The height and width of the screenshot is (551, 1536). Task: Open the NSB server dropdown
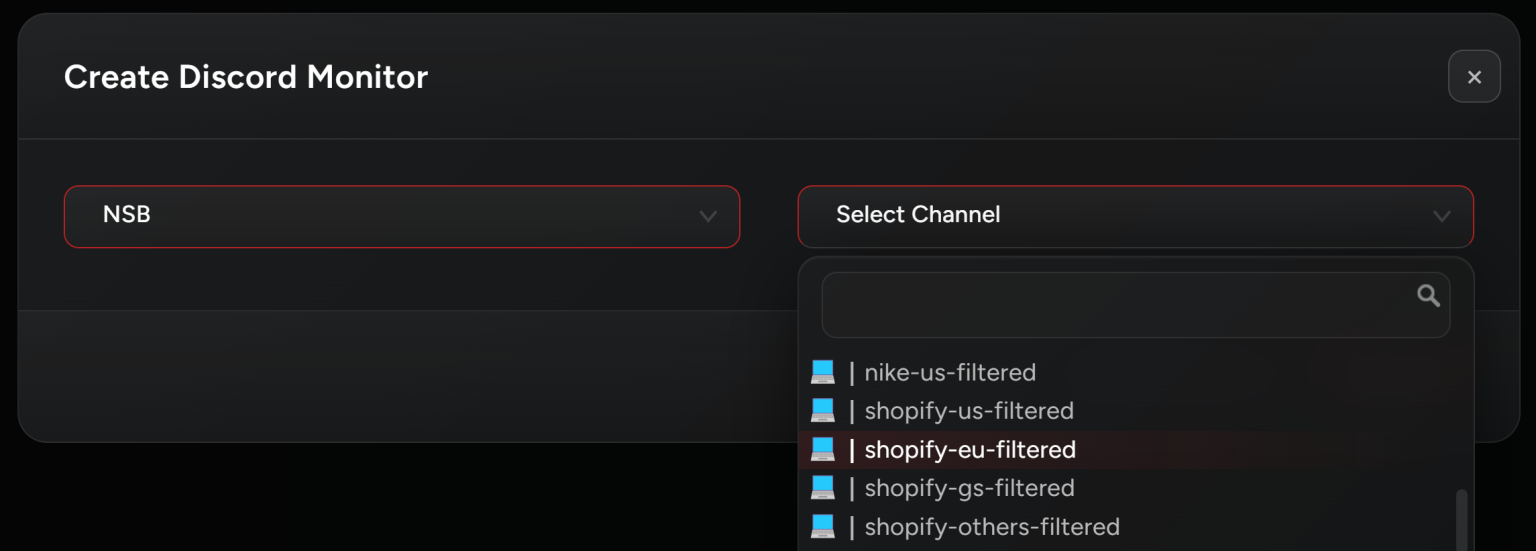click(x=401, y=216)
